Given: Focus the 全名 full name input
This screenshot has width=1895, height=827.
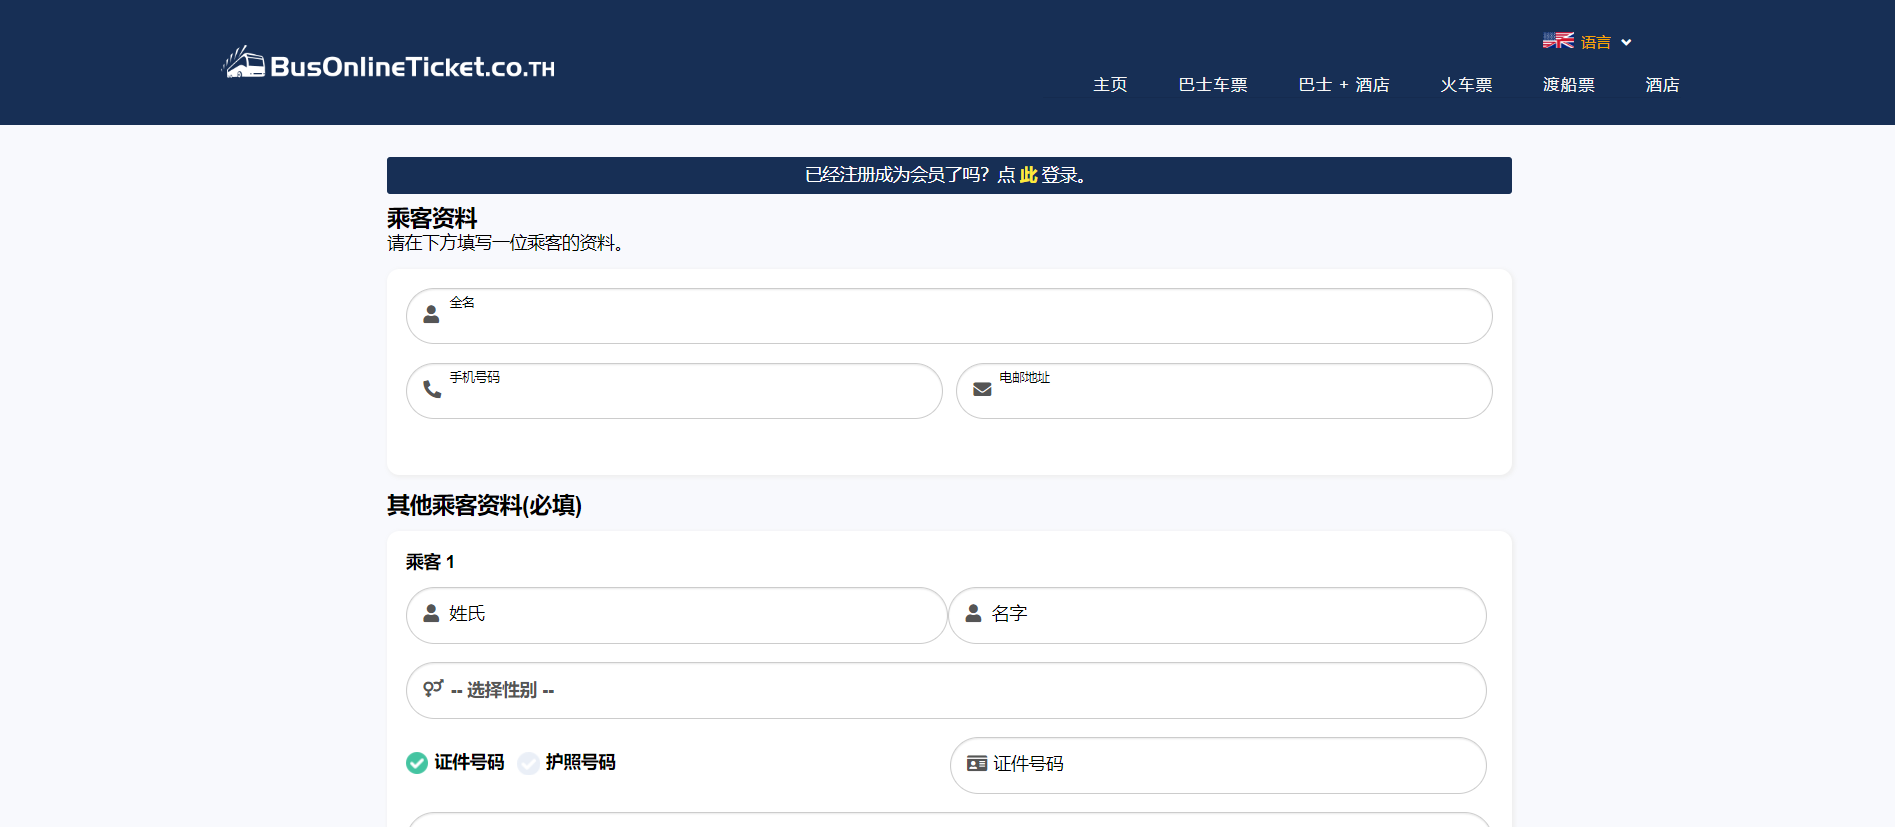Looking at the screenshot, I should click(949, 316).
